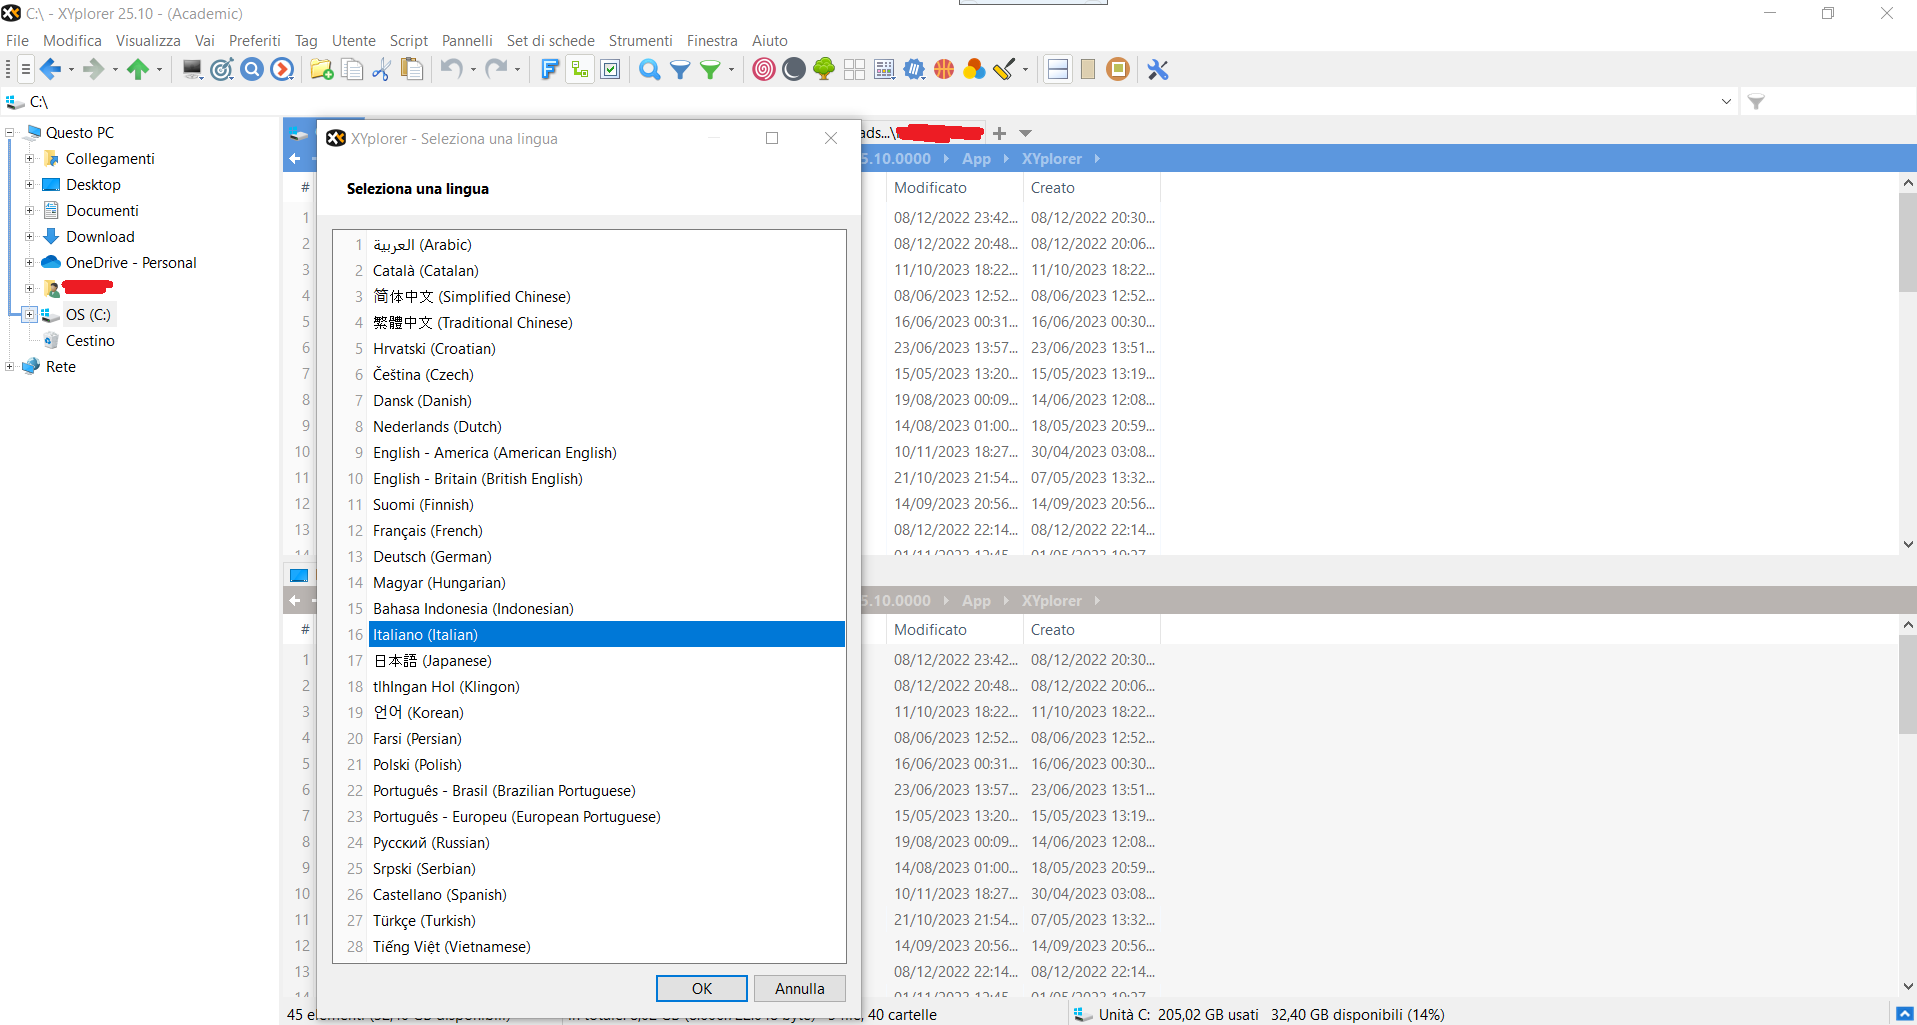Click the Paste clipboard icon
Screen dimensions: 1917x1025
(x=411, y=69)
